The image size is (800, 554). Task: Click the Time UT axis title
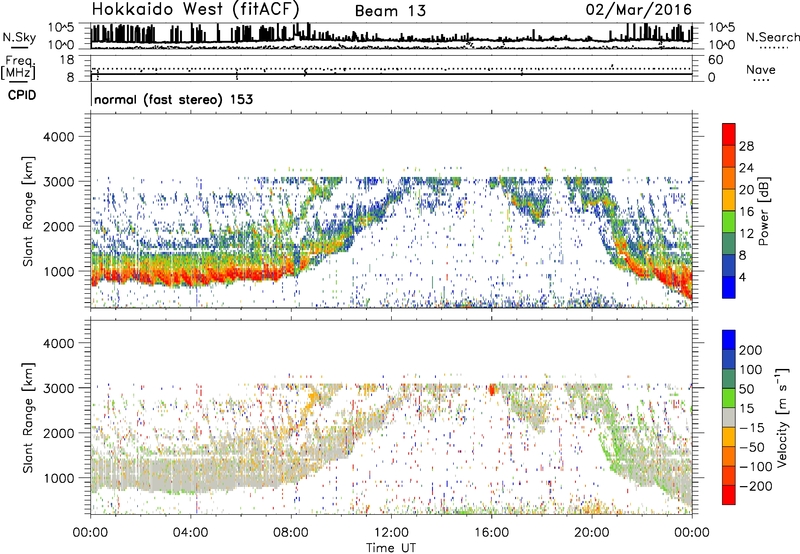391,548
